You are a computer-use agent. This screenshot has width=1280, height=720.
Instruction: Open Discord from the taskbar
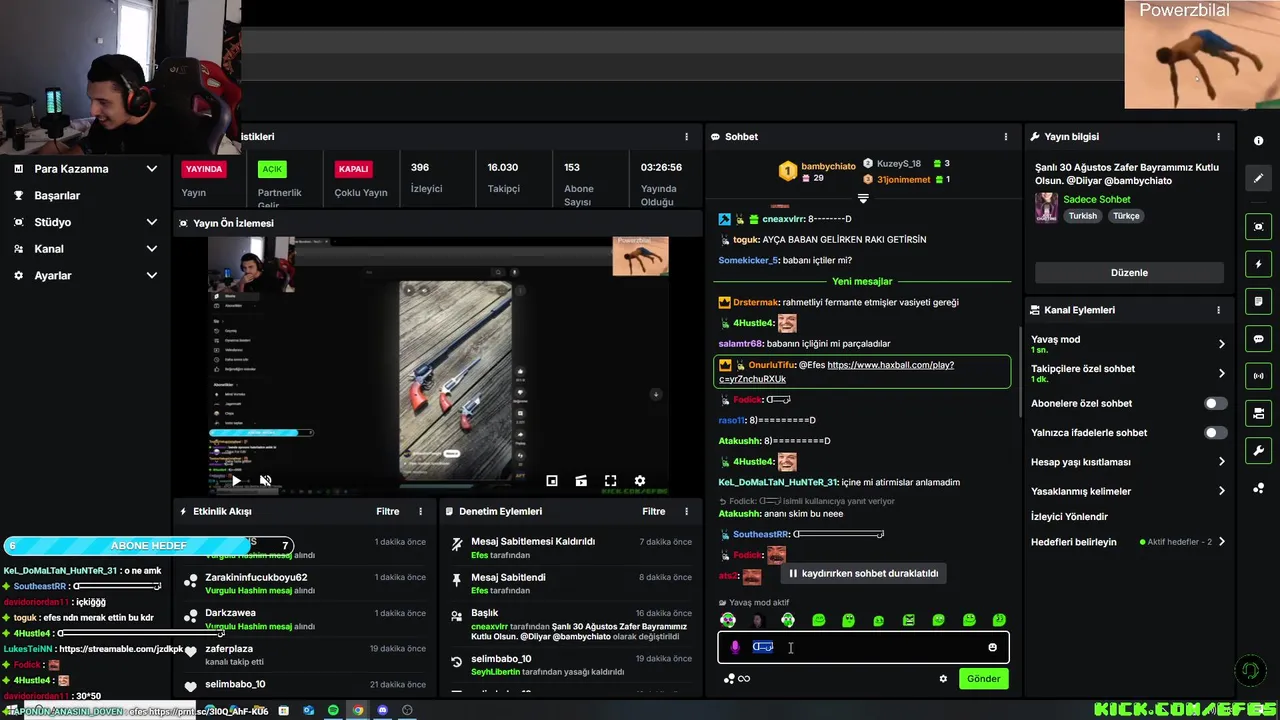pyautogui.click(x=382, y=711)
